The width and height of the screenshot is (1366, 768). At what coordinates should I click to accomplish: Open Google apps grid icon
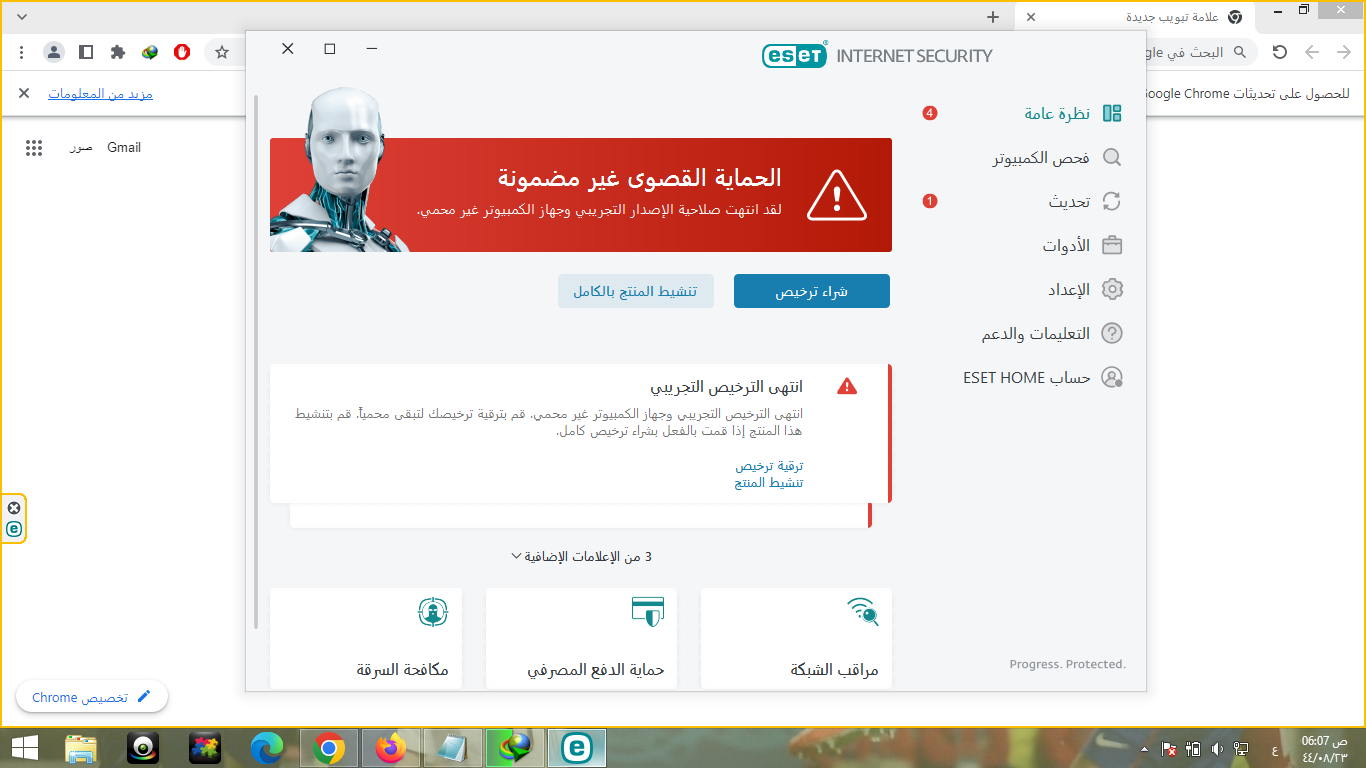click(x=34, y=148)
